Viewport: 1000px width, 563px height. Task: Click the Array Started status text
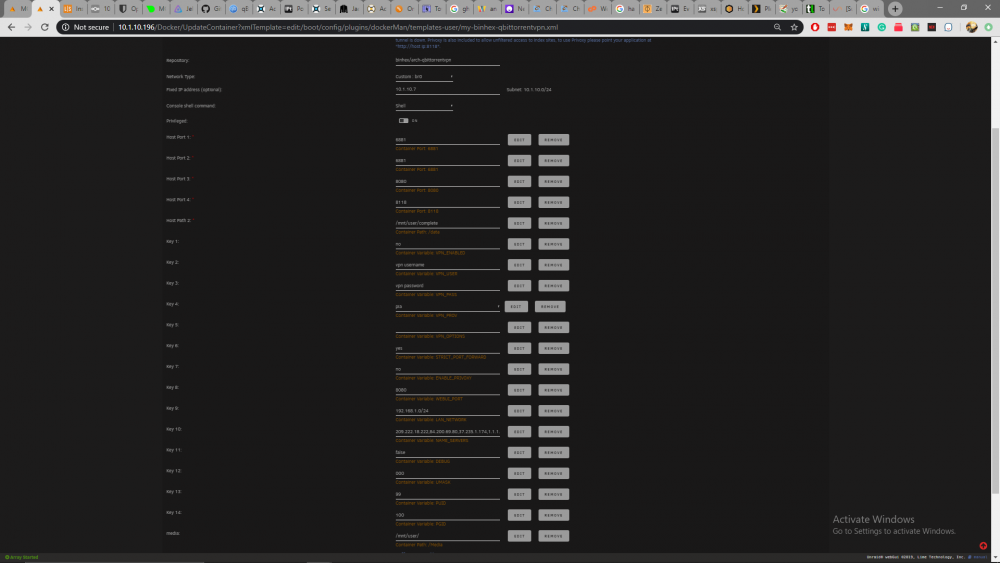22,557
